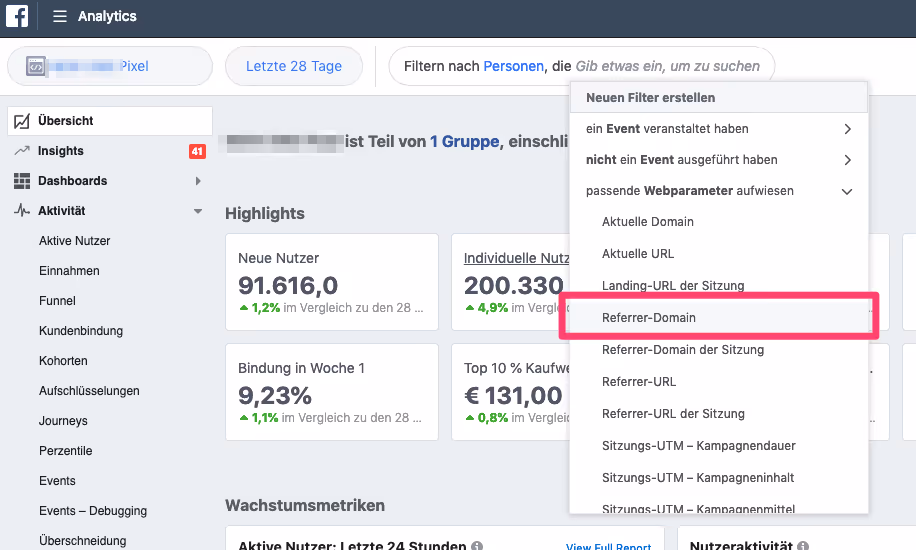The height and width of the screenshot is (550, 916).
Task: Click the Neue Nutzer highlight card
Action: pos(332,282)
